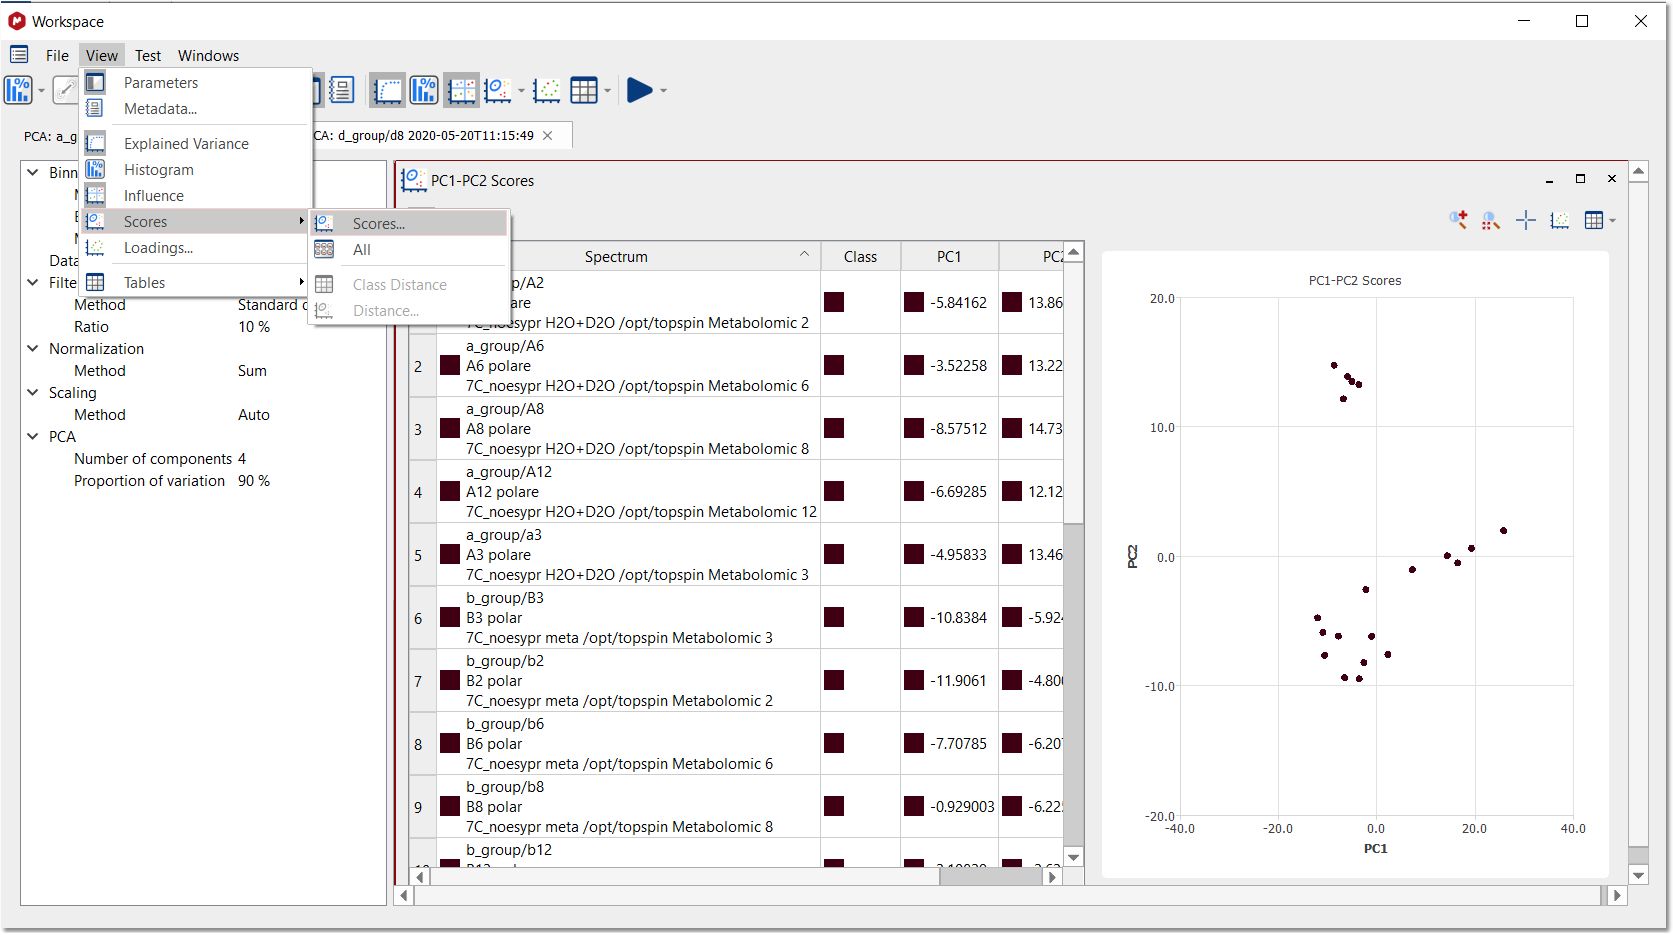Close the PCA: d_group/d8 tab
The image size is (1673, 935).
coord(548,135)
